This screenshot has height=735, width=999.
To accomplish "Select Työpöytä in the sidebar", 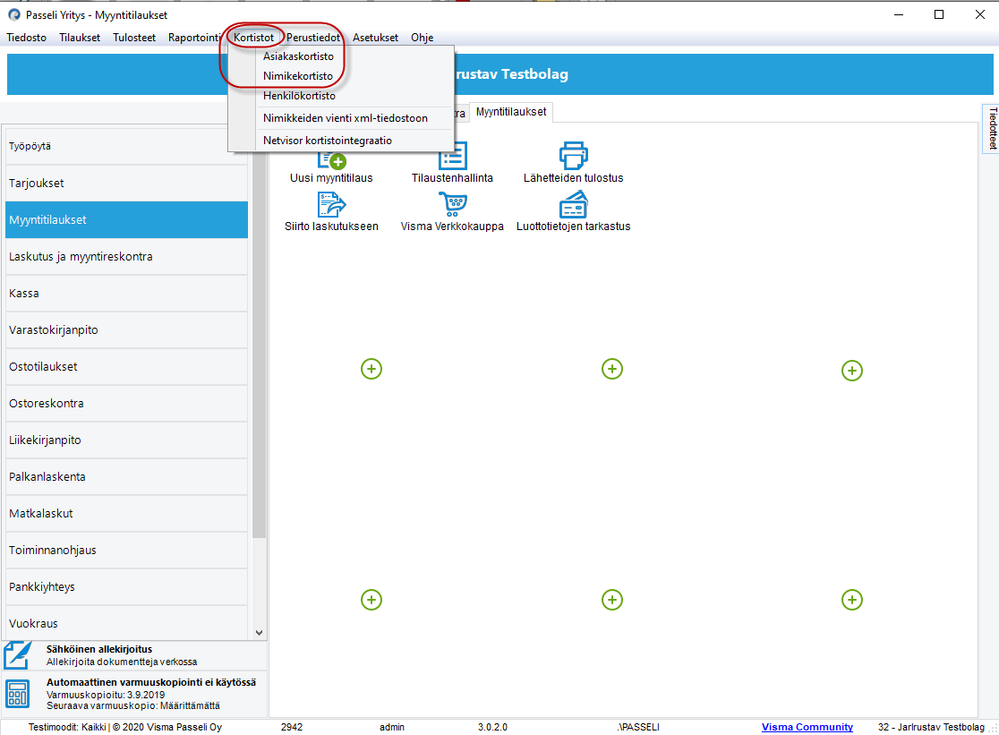I will point(126,146).
